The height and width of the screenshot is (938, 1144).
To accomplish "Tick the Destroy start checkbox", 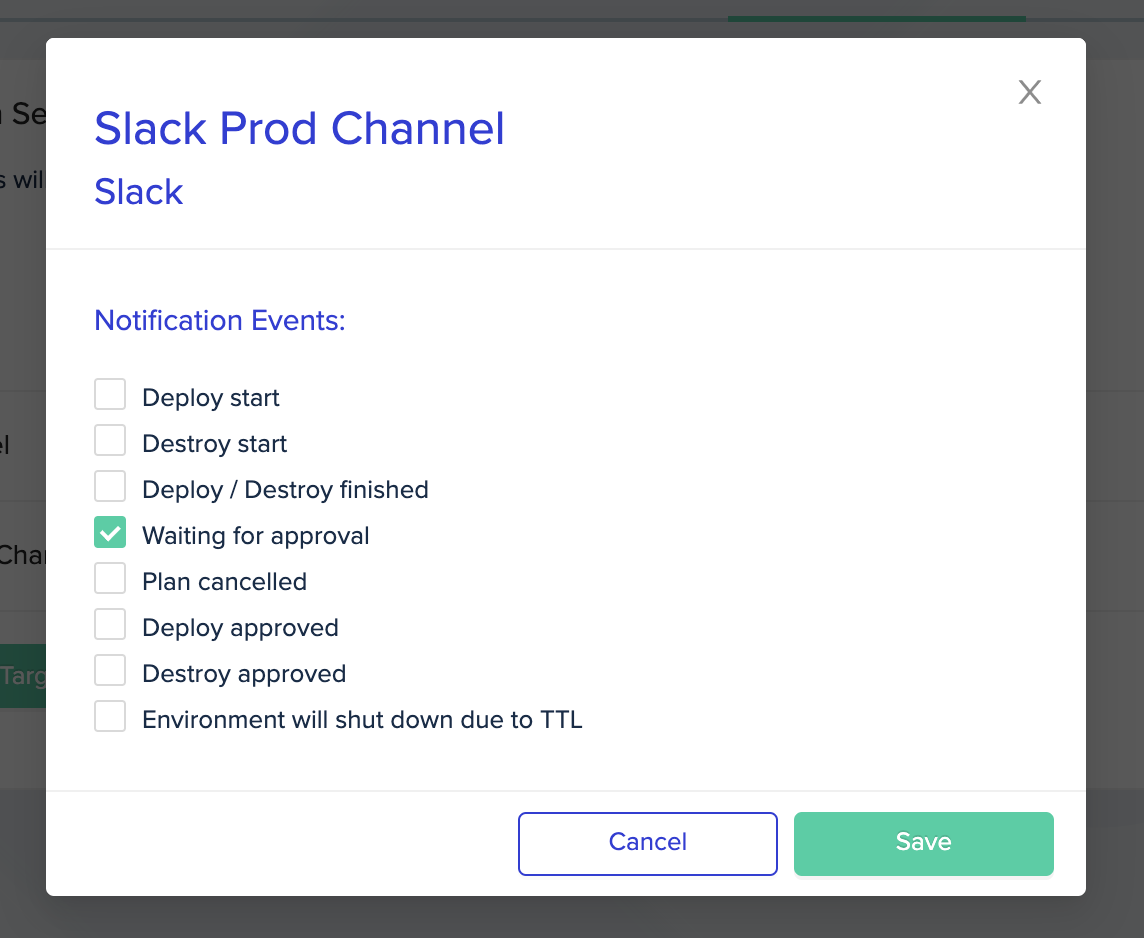I will 110,441.
